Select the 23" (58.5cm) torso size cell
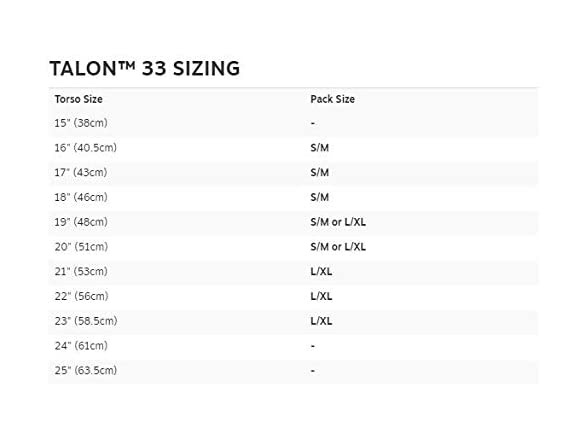Screen dimensions: 588x441 coord(86,321)
